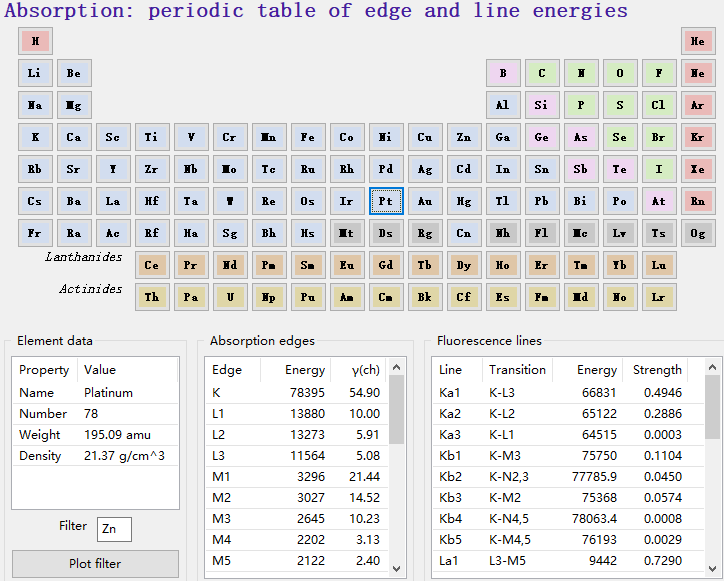Viewport: 724px width, 581px height.
Task: Click the Edge column header
Action: tap(233, 369)
